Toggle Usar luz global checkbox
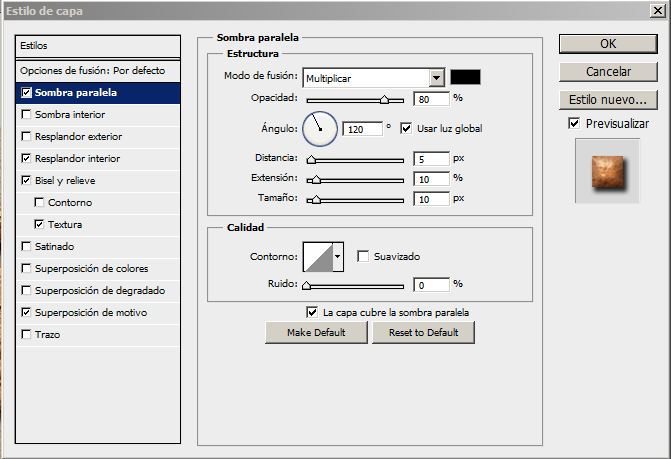Viewport: 671px width, 459px height. (x=406, y=128)
